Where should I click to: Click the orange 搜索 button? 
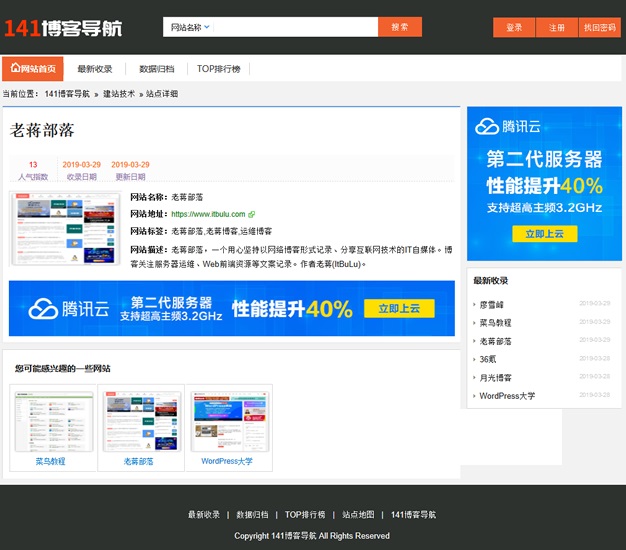[x=400, y=27]
